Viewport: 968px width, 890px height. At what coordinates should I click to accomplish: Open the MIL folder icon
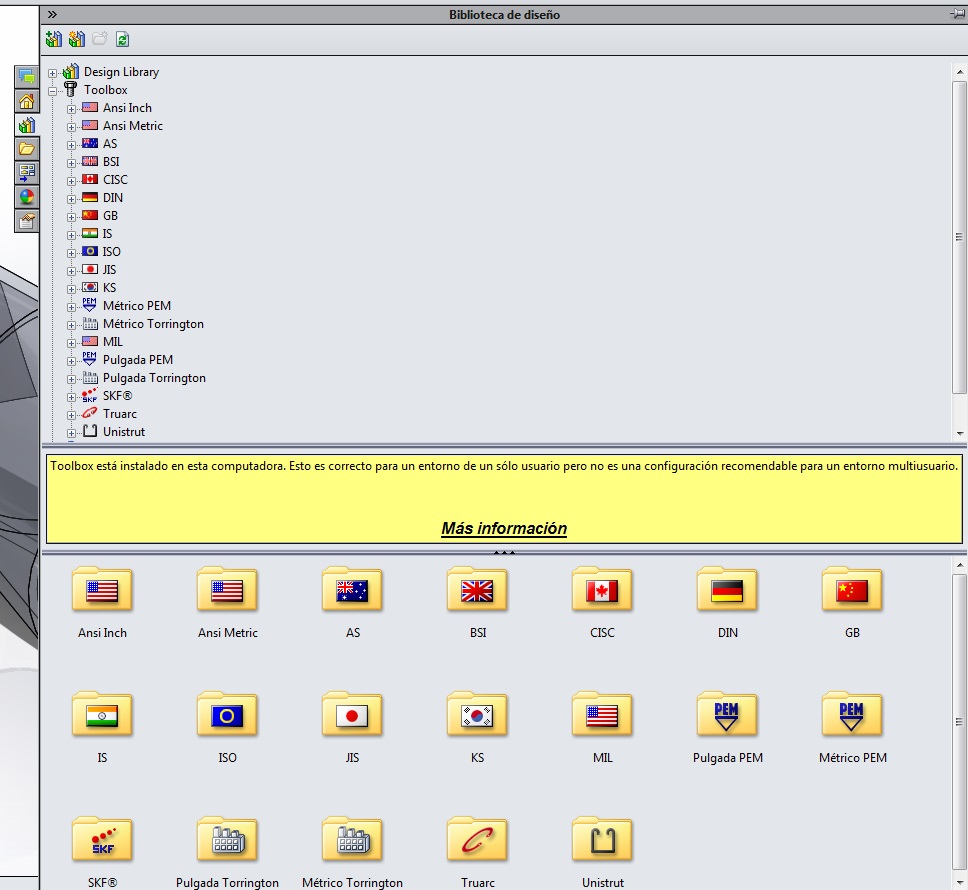tap(602, 715)
